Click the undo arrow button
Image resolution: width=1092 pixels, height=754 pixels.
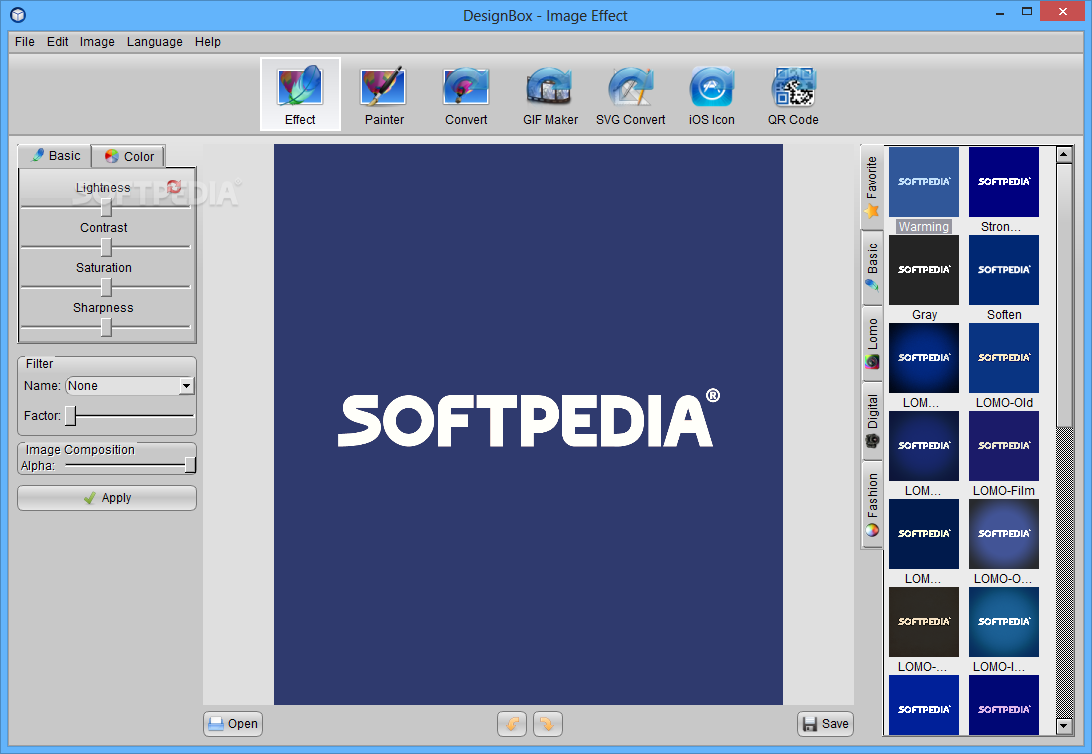(x=512, y=723)
